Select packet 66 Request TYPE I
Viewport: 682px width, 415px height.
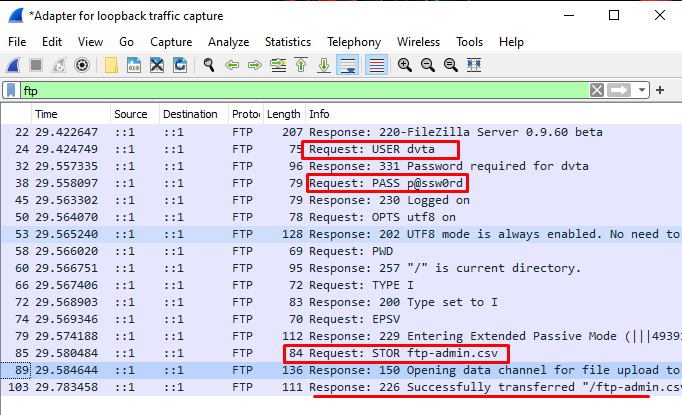(x=341, y=284)
